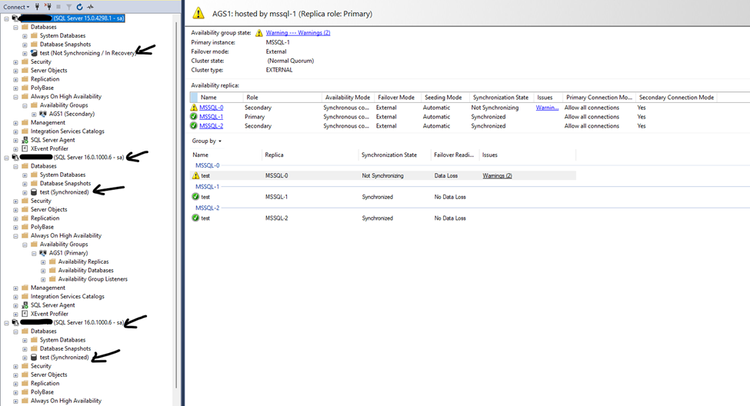Click the AGS1 (Primary) availability group icon
This screenshot has height=406, width=750.
[43, 253]
